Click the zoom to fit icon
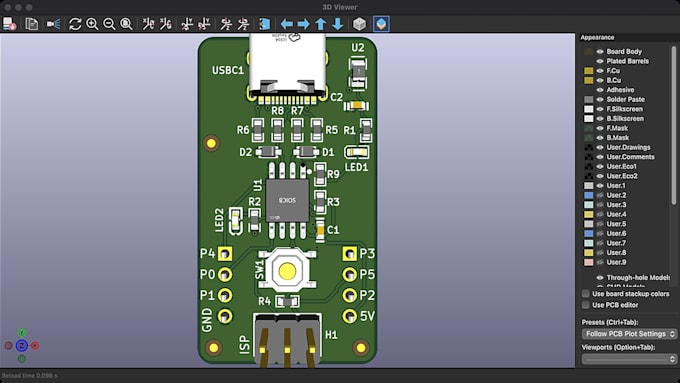This screenshot has height=383, width=680. click(x=126, y=24)
